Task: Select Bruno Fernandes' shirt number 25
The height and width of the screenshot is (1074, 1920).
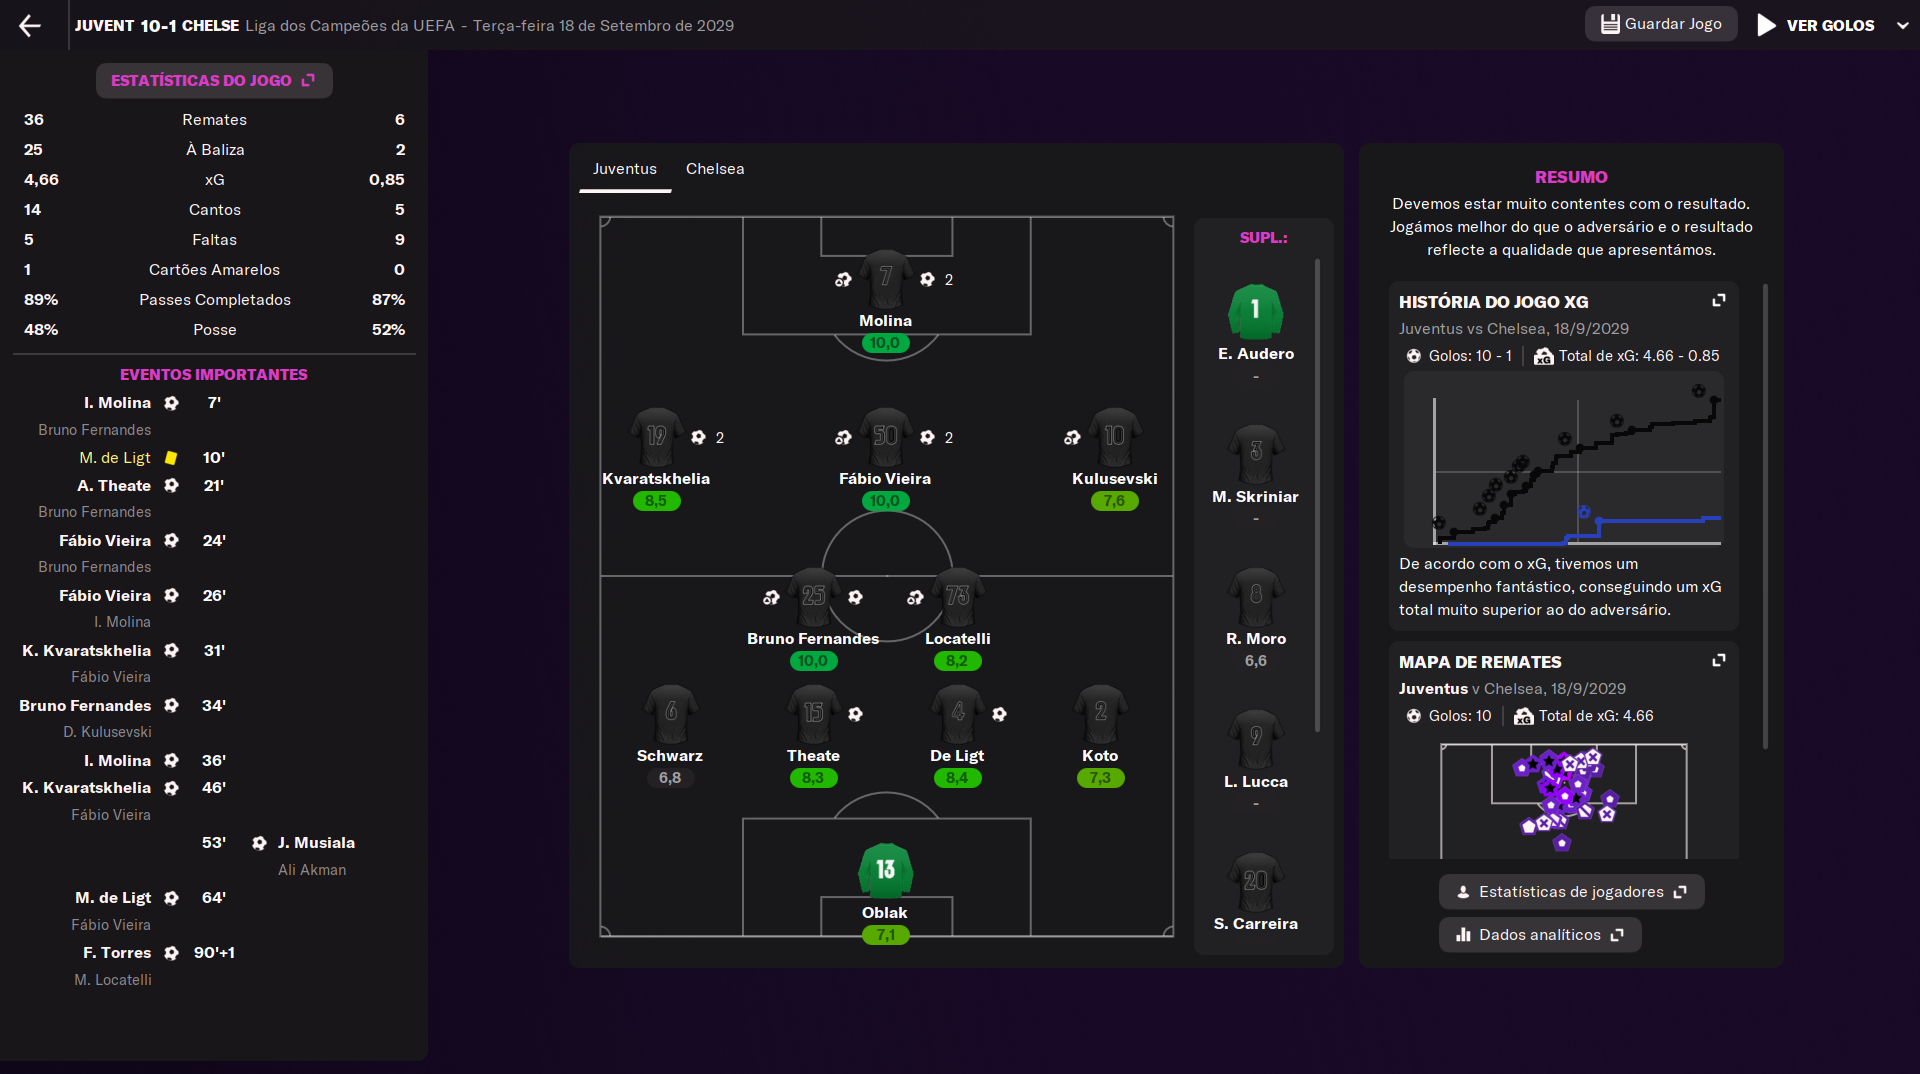Action: (x=813, y=597)
